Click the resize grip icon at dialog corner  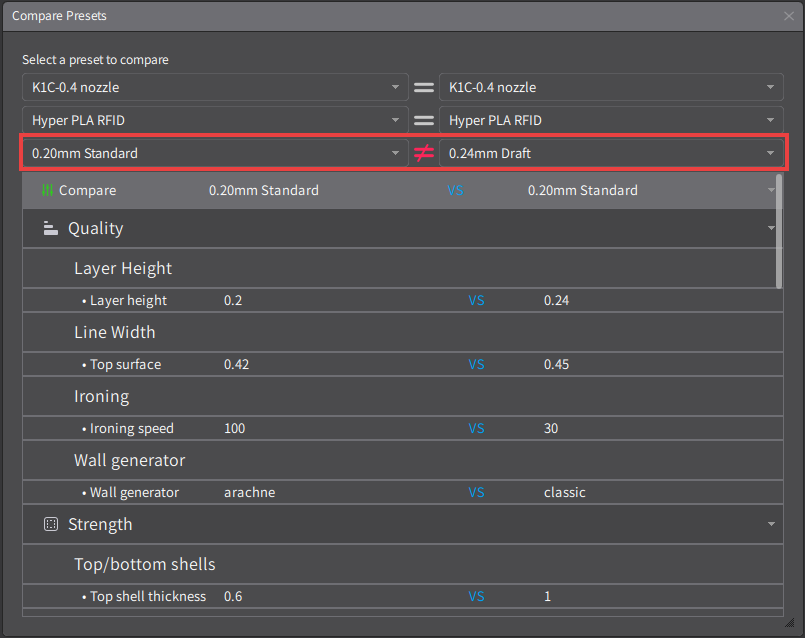[790, 623]
